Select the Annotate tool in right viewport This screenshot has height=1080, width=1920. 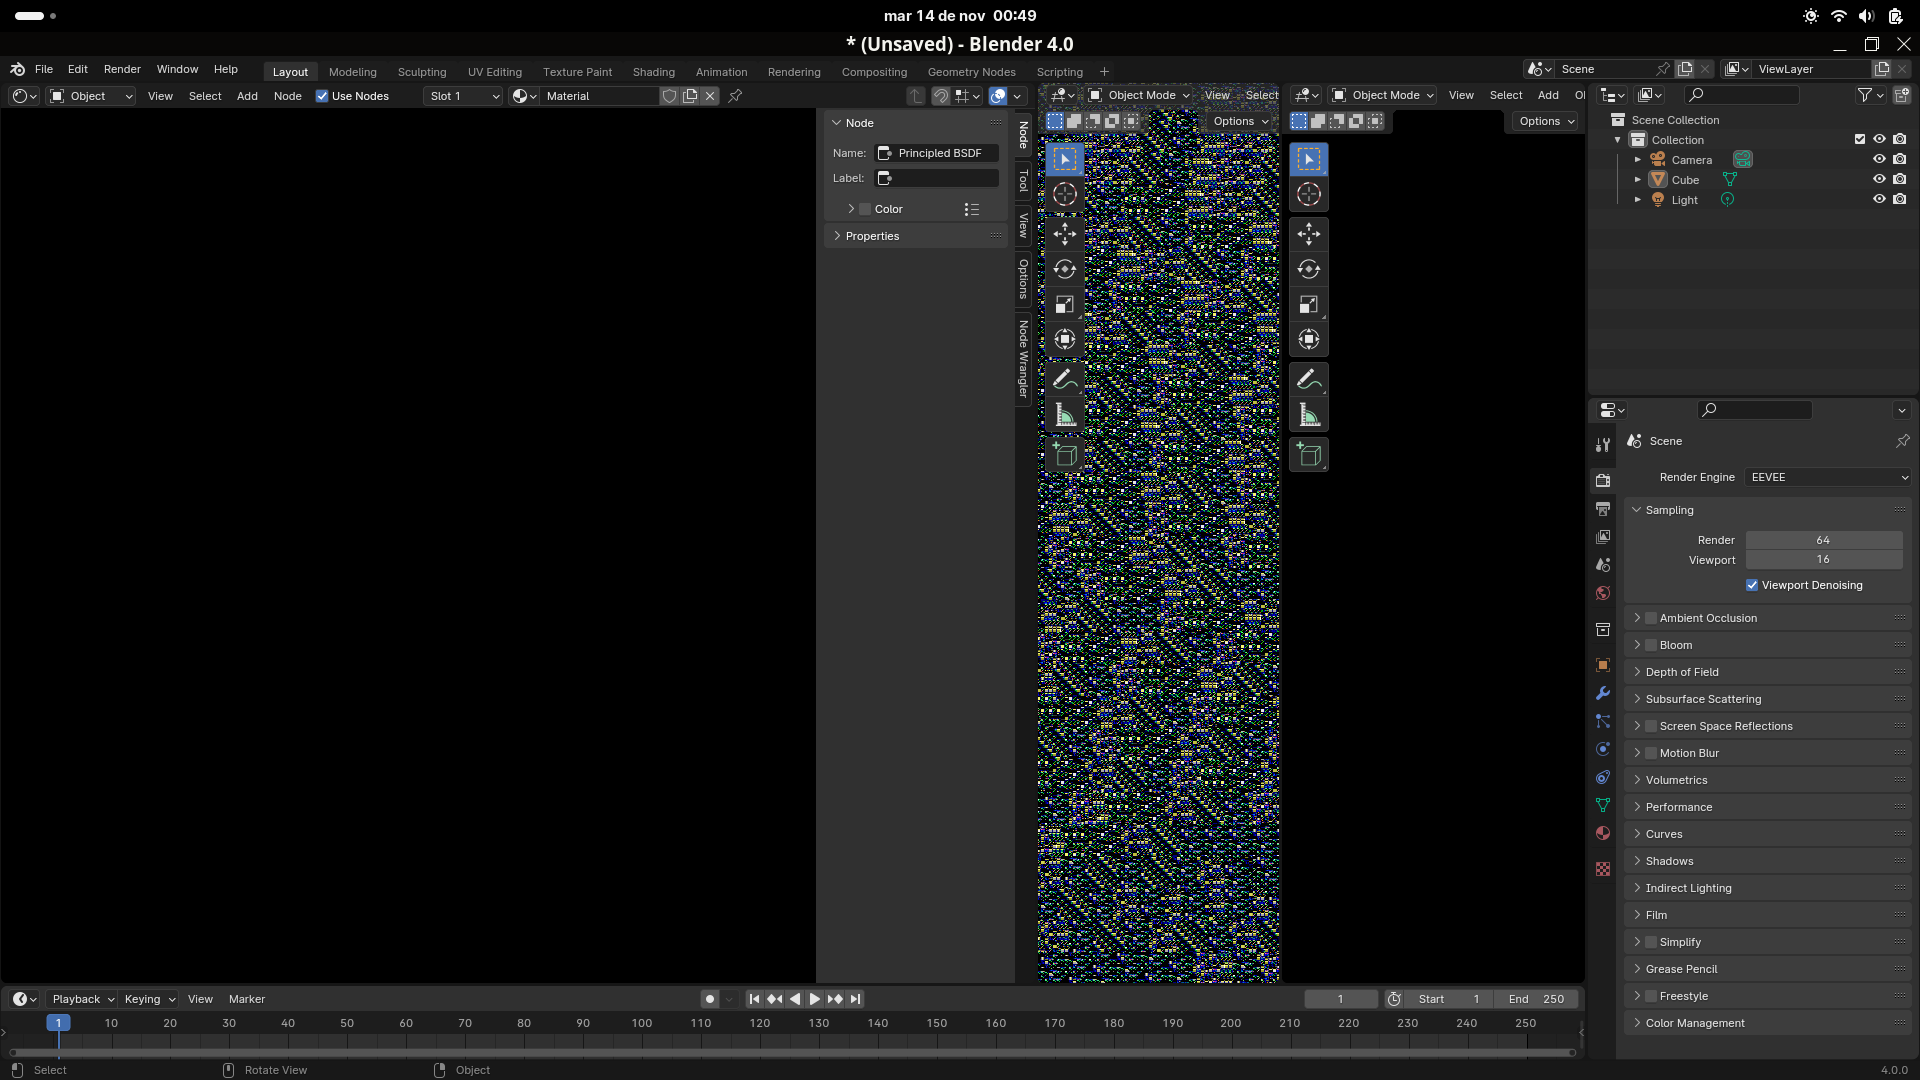coord(1309,379)
